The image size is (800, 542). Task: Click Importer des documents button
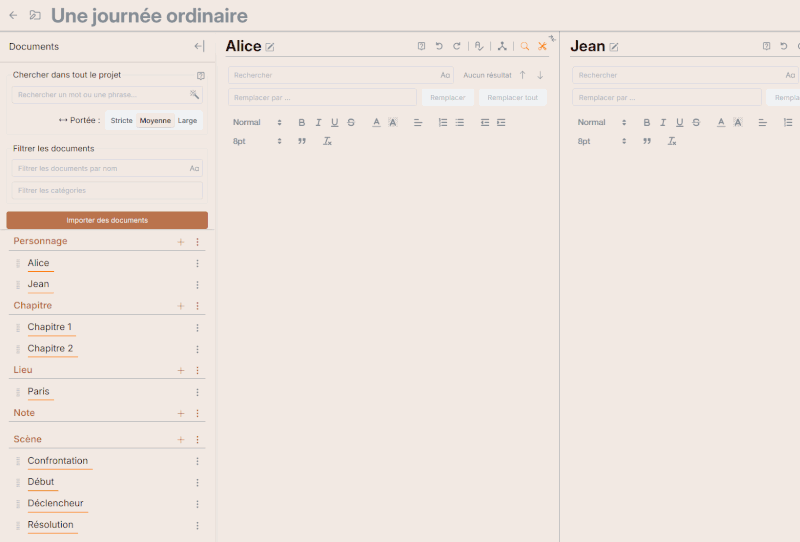click(x=107, y=220)
